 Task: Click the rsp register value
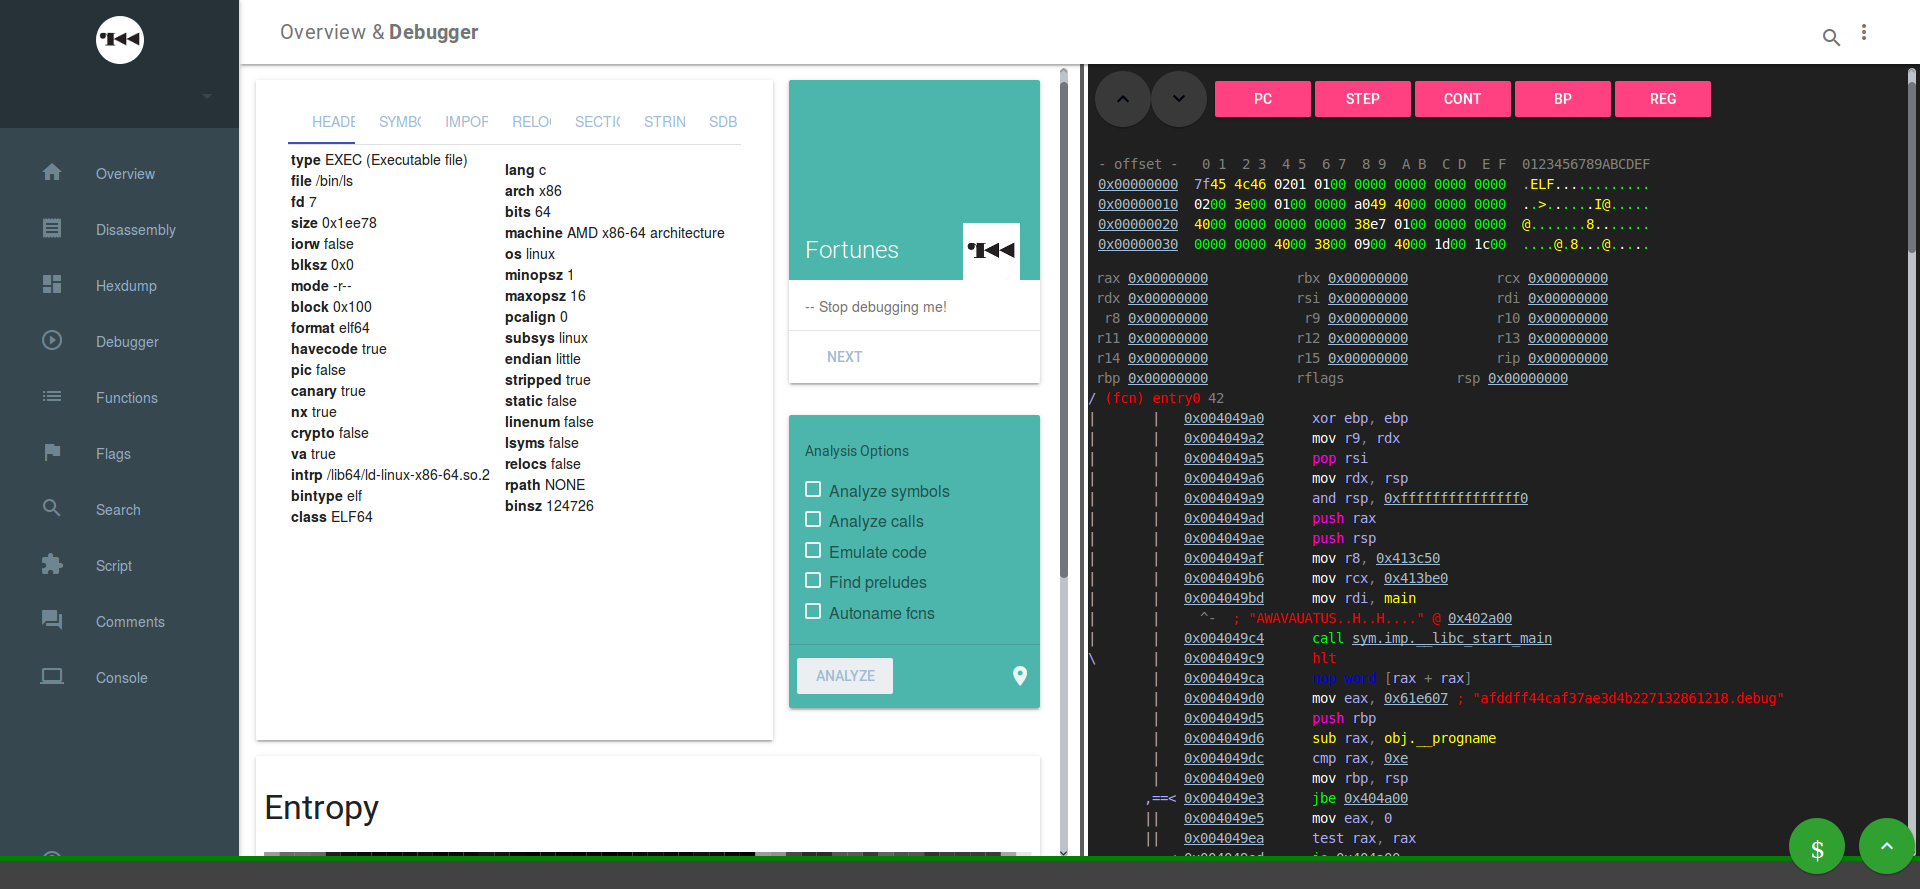coord(1528,378)
